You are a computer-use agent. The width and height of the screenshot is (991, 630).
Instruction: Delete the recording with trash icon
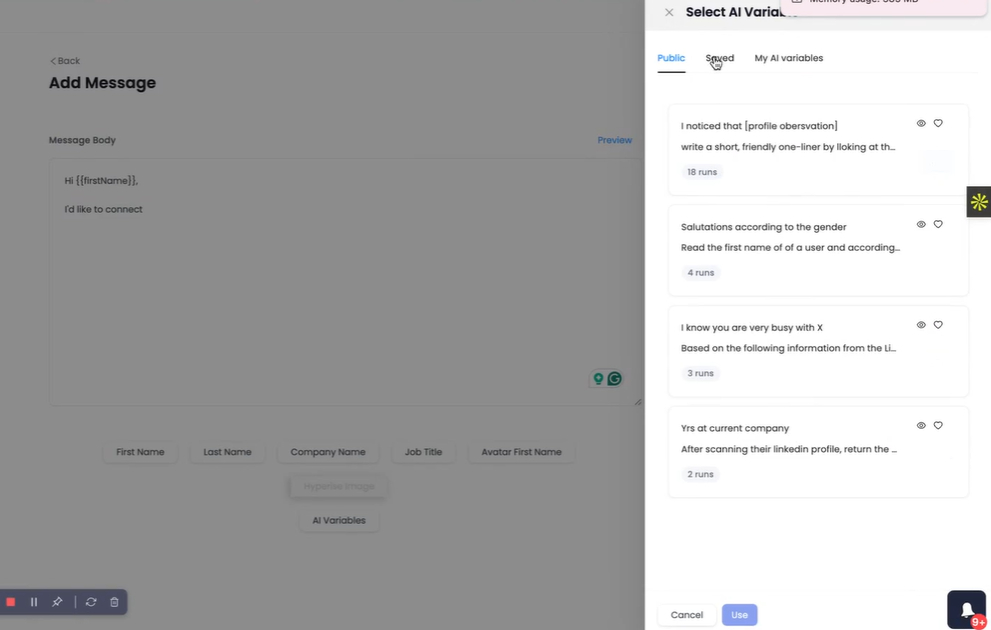114,602
